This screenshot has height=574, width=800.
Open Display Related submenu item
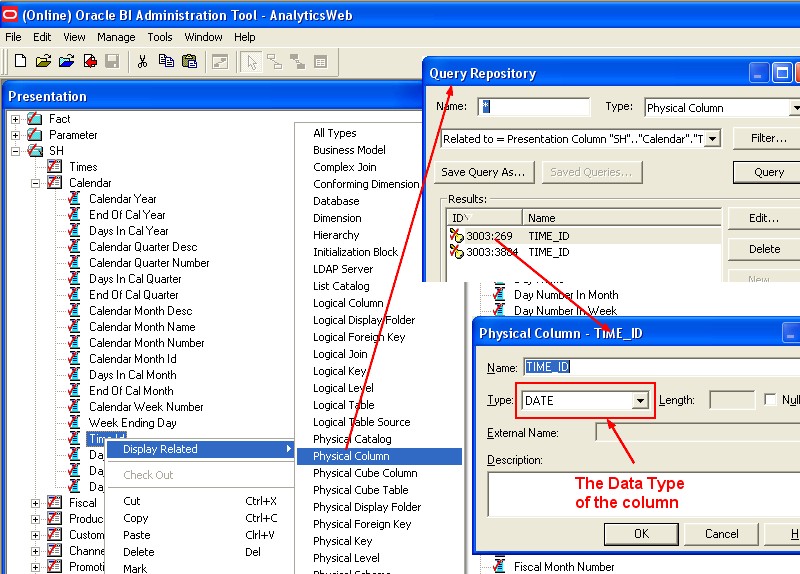coord(200,449)
